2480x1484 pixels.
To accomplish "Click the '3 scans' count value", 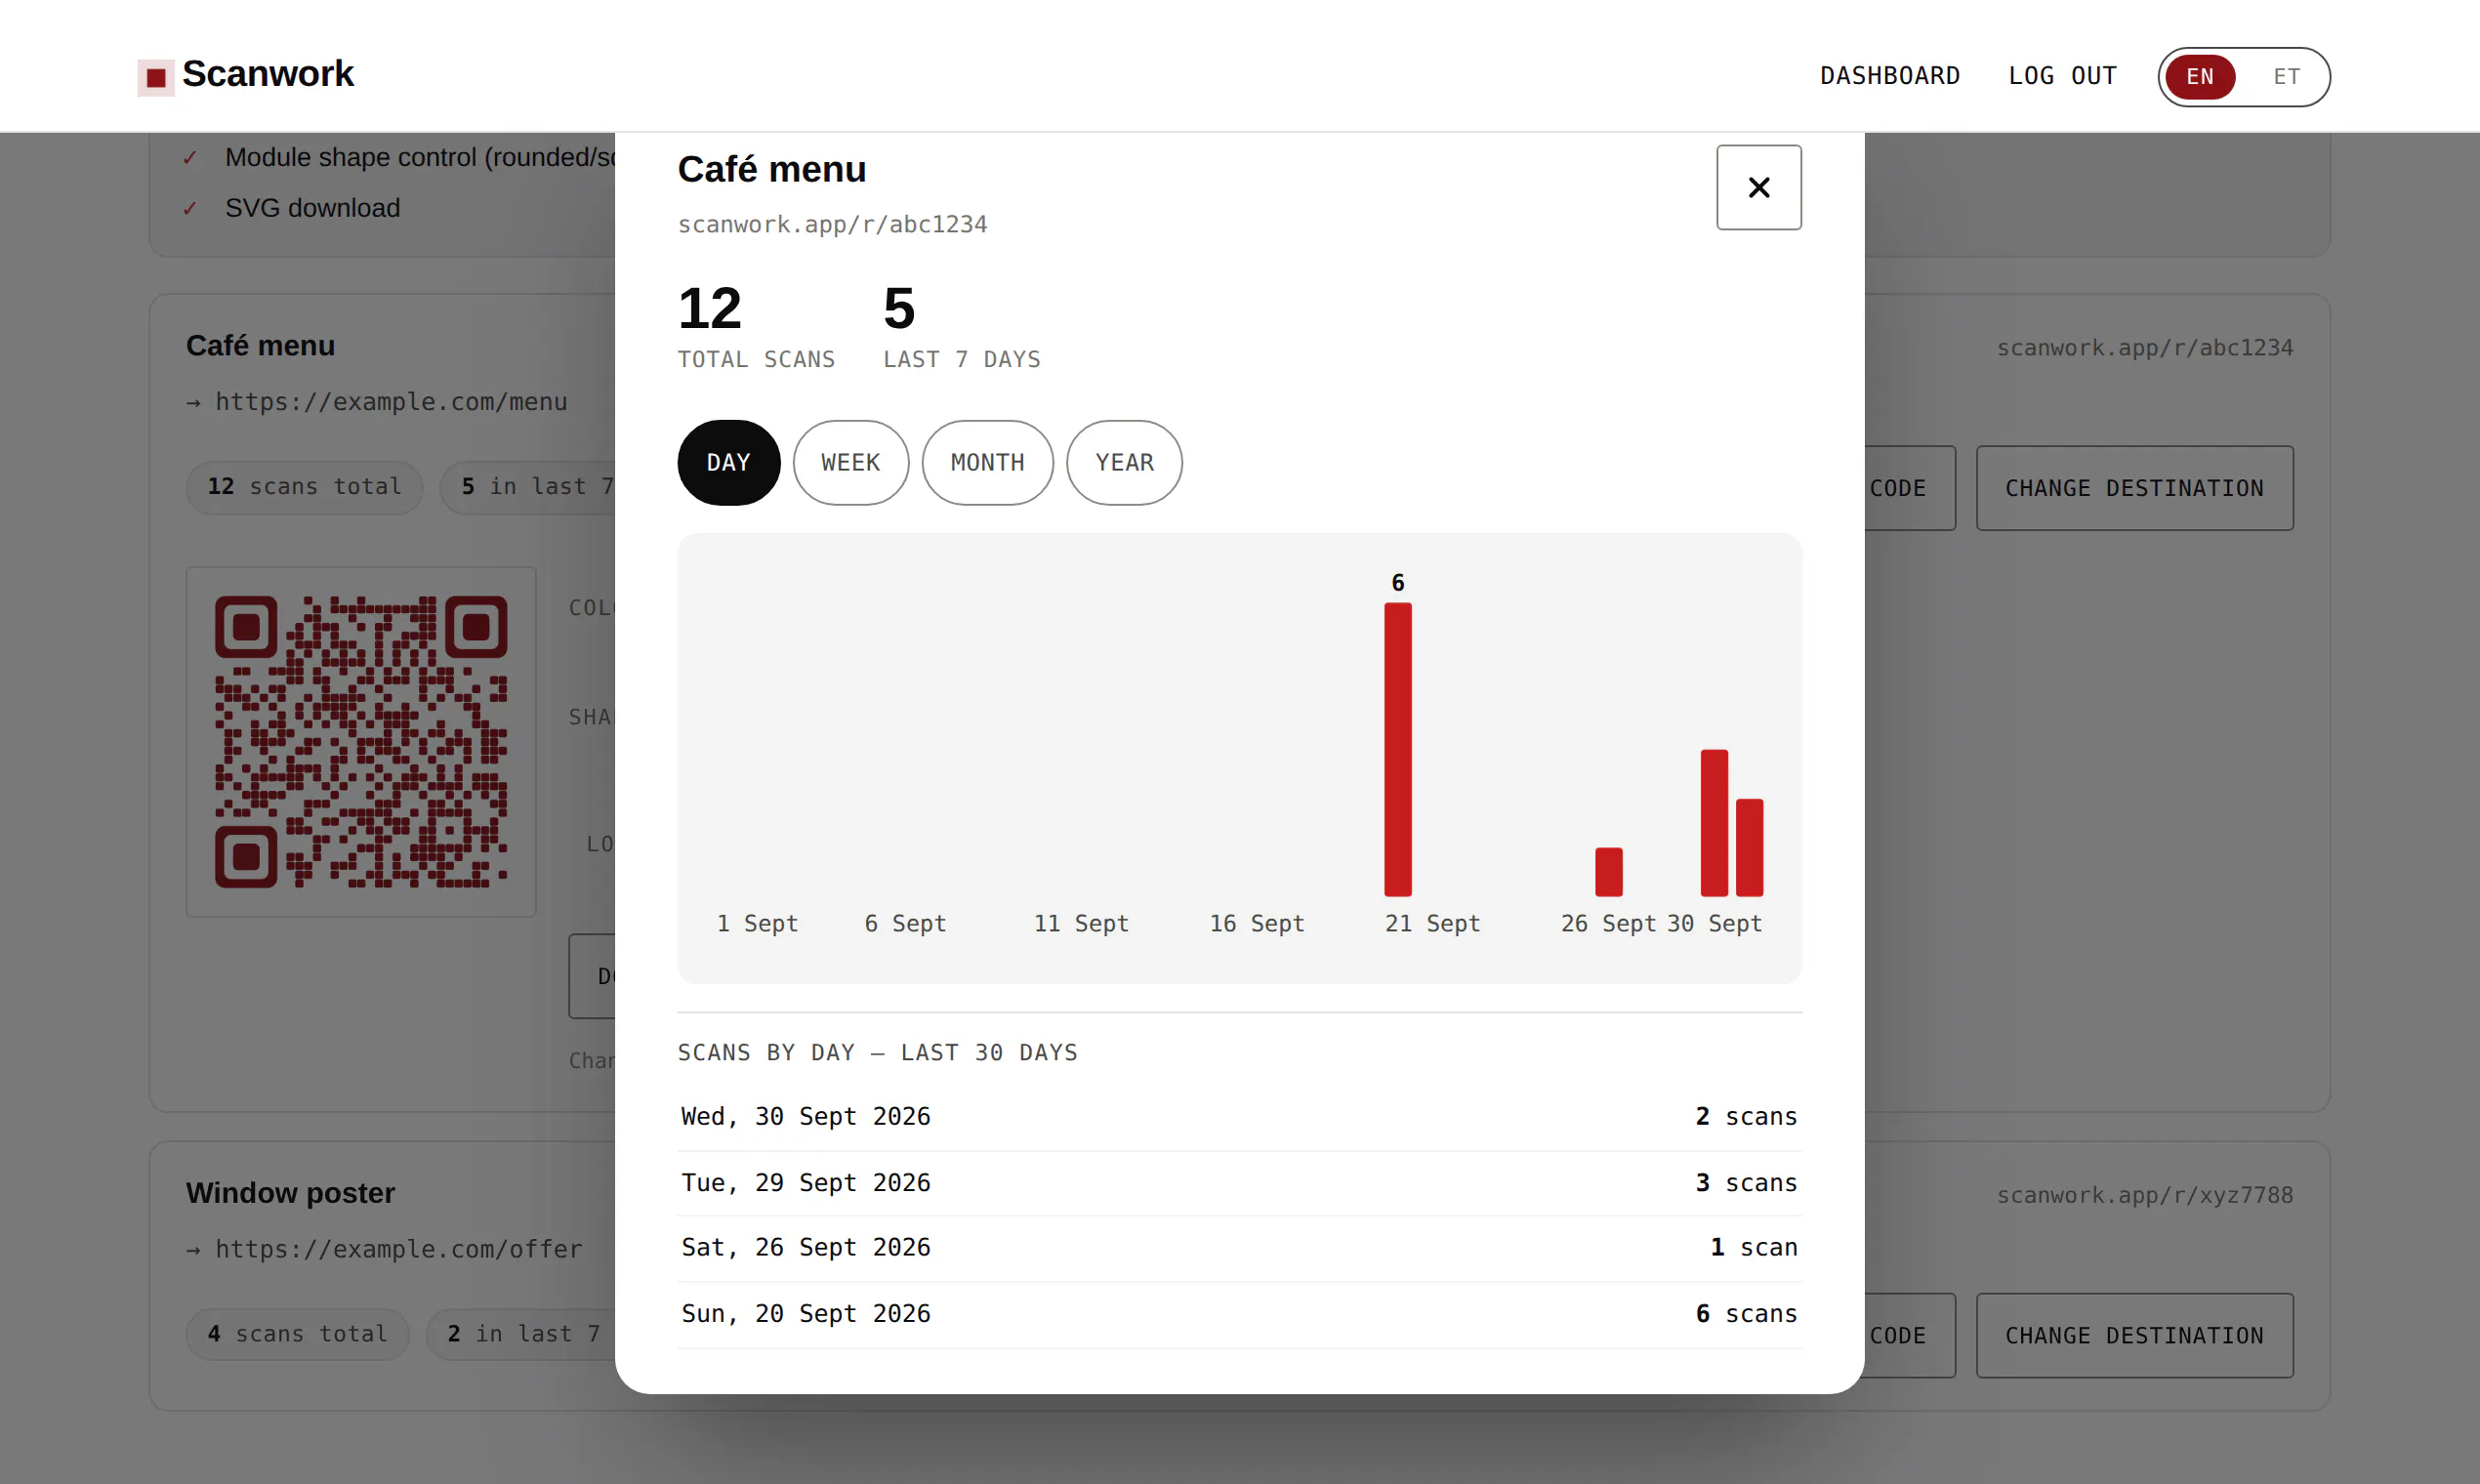I will [1746, 1183].
